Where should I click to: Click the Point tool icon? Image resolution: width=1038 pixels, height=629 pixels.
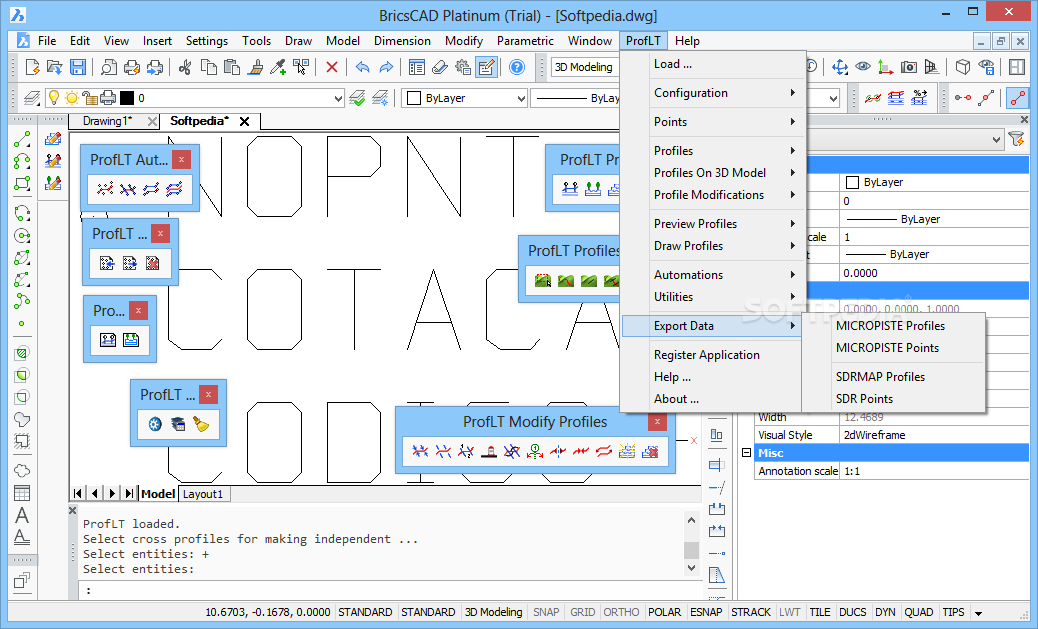pyautogui.click(x=22, y=324)
